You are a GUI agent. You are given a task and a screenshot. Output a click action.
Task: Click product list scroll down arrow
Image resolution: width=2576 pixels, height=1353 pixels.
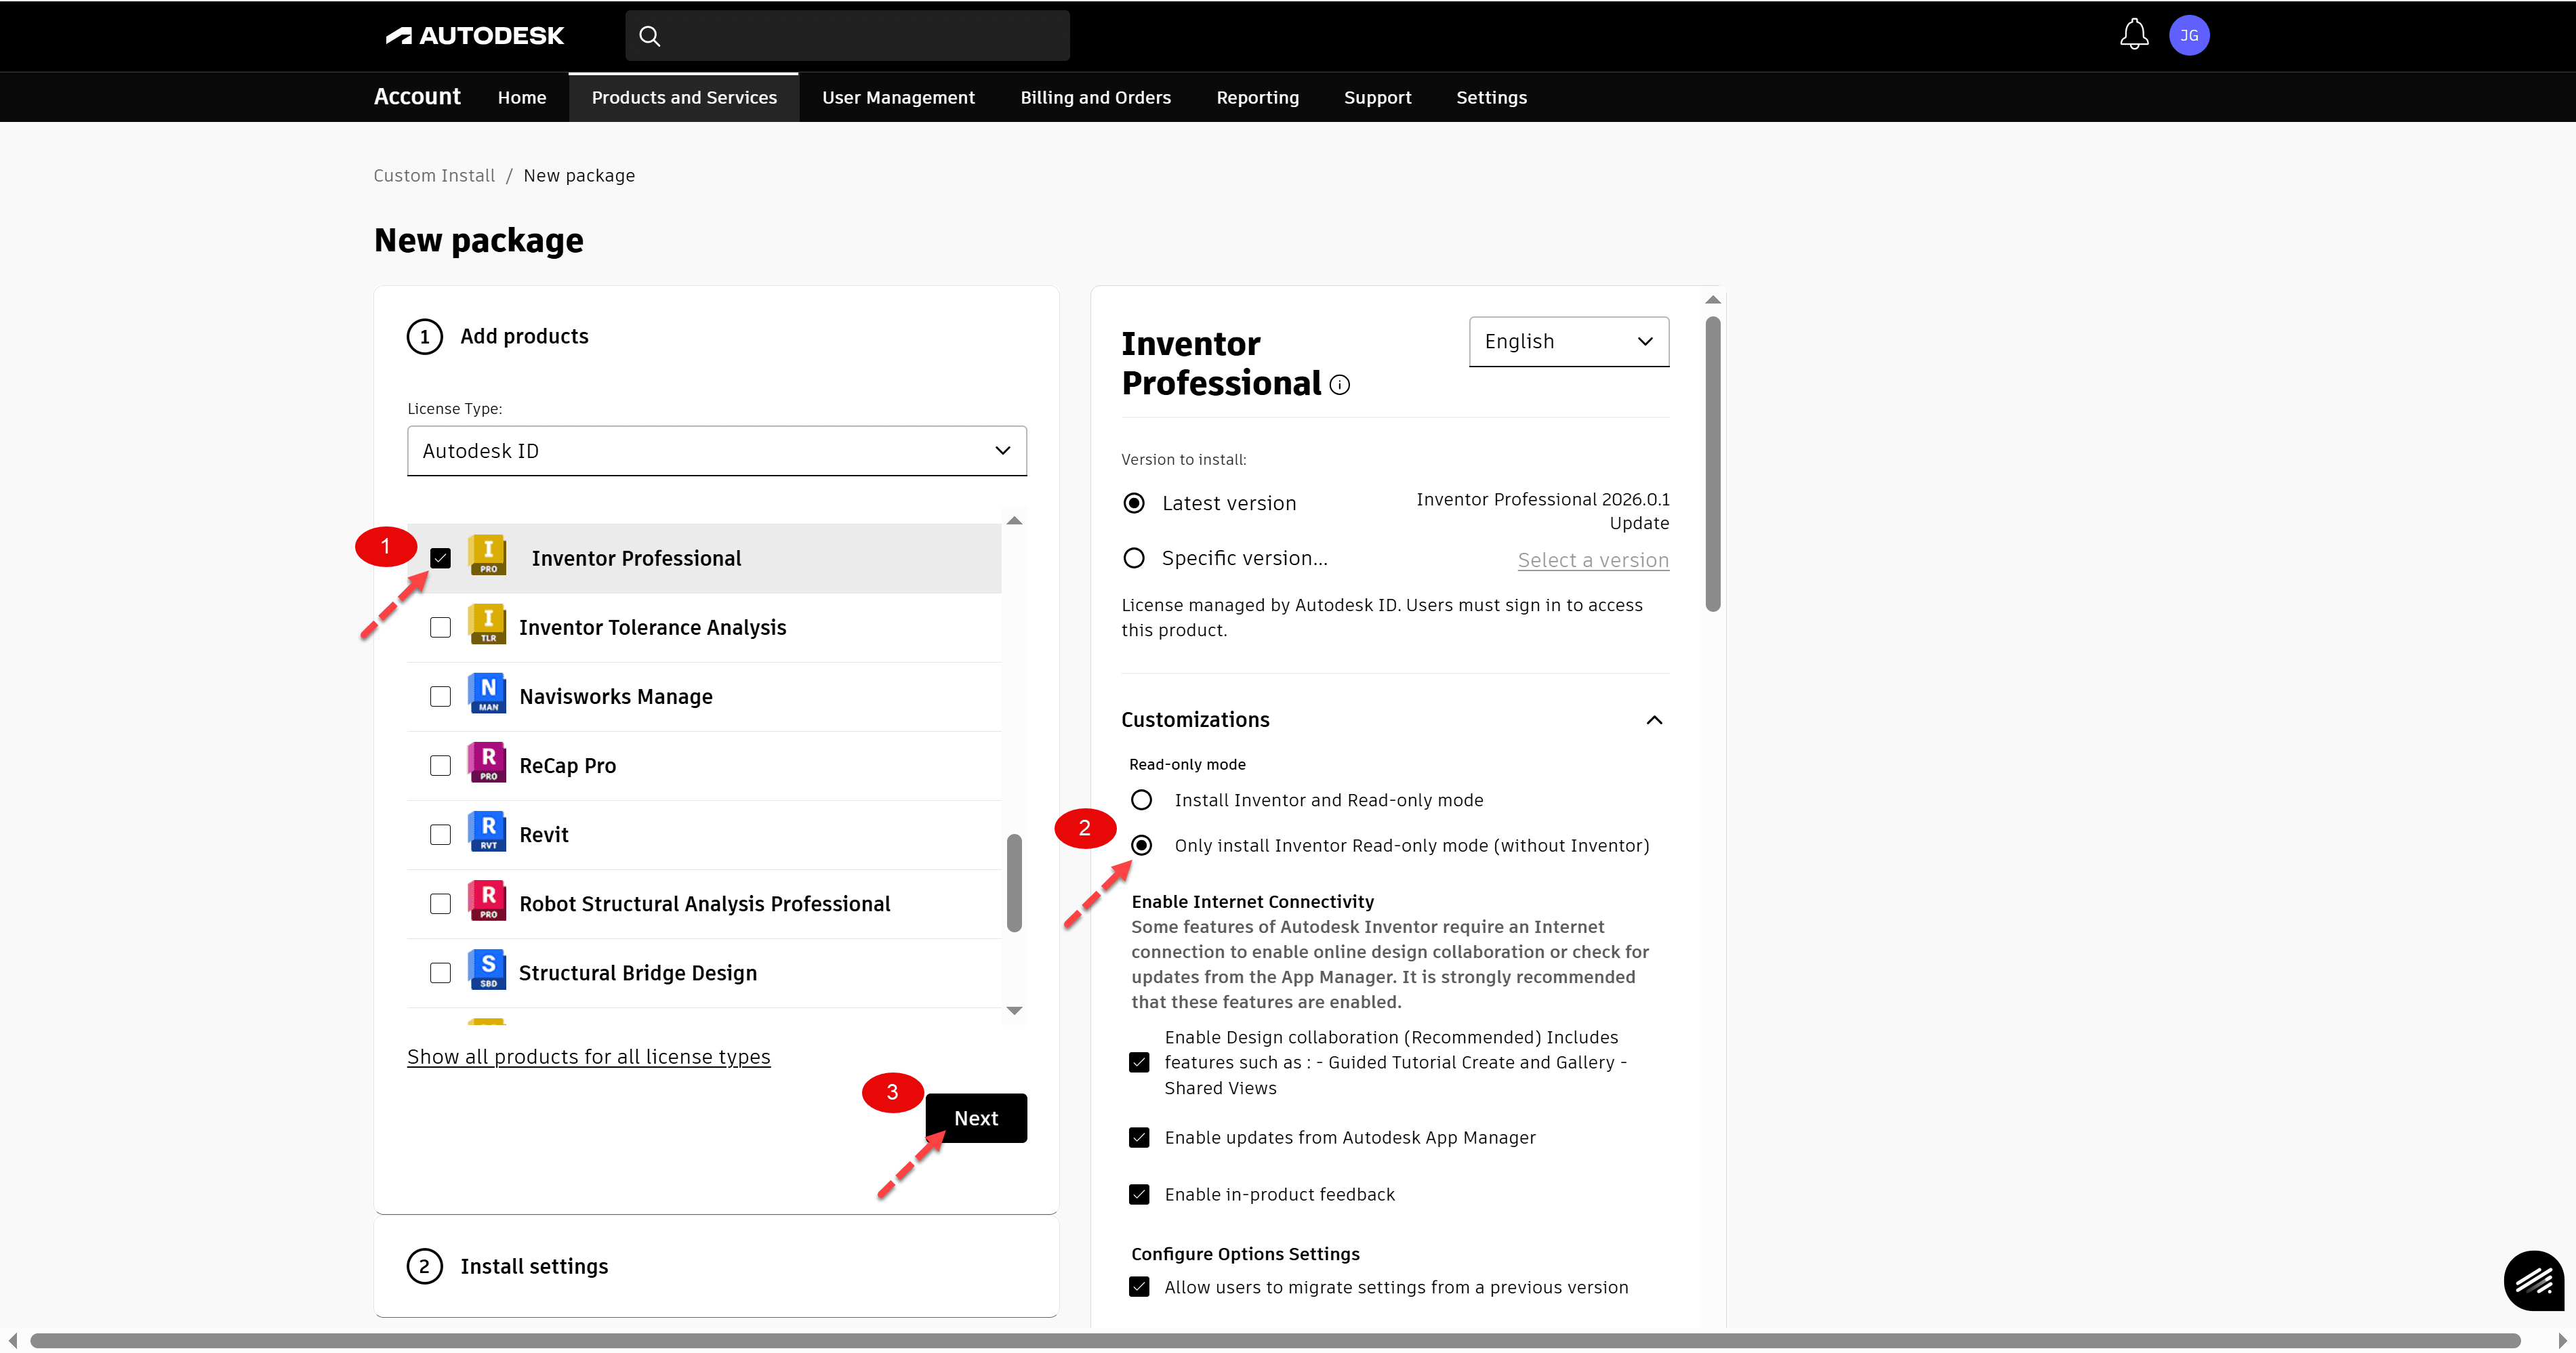[x=1014, y=1010]
